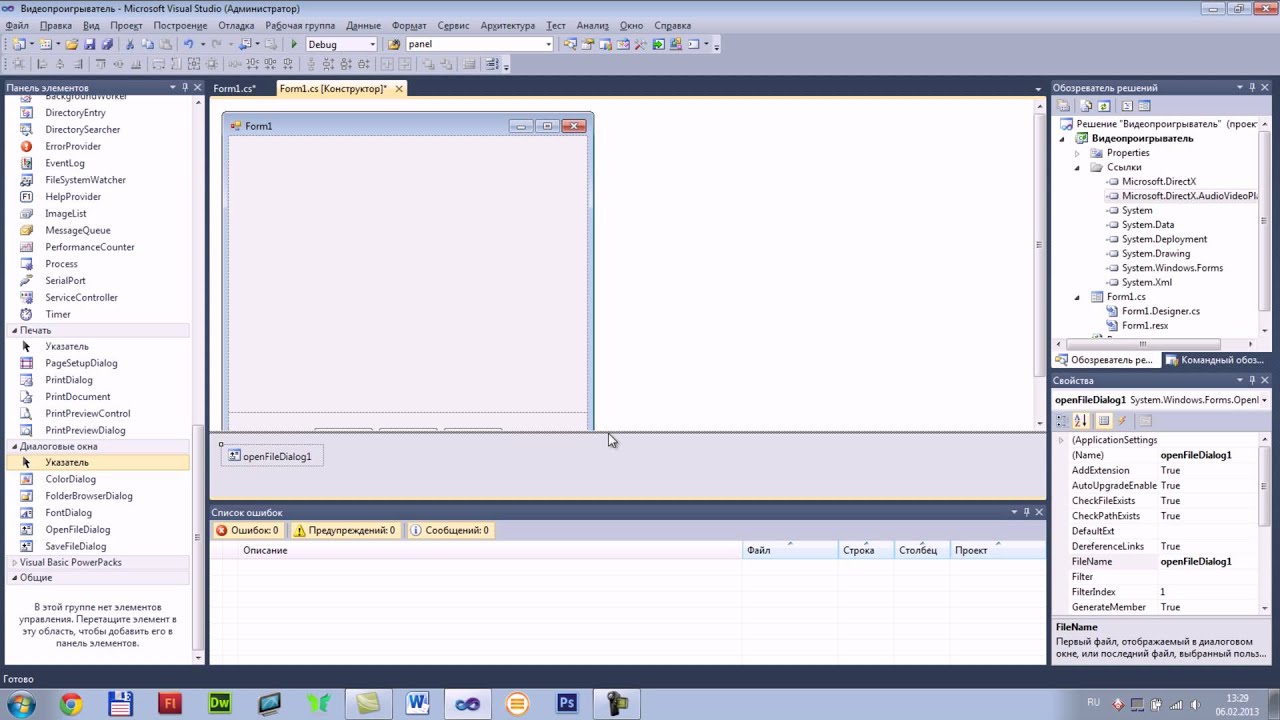Open the Построение menu
The width and height of the screenshot is (1280, 720).
(181, 25)
